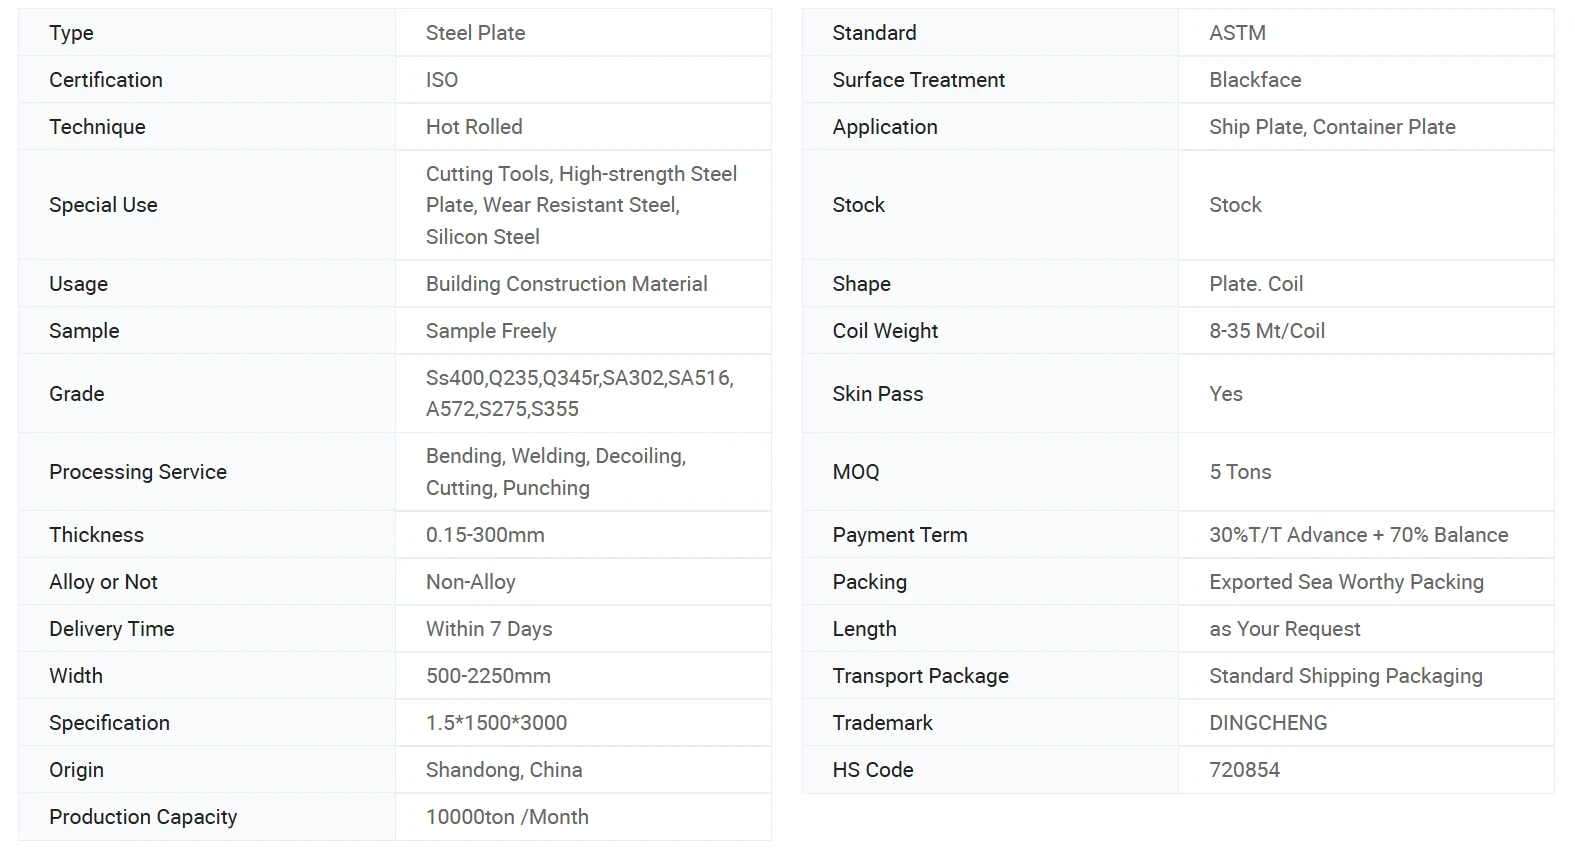Select the ISO certification cell

(x=583, y=80)
